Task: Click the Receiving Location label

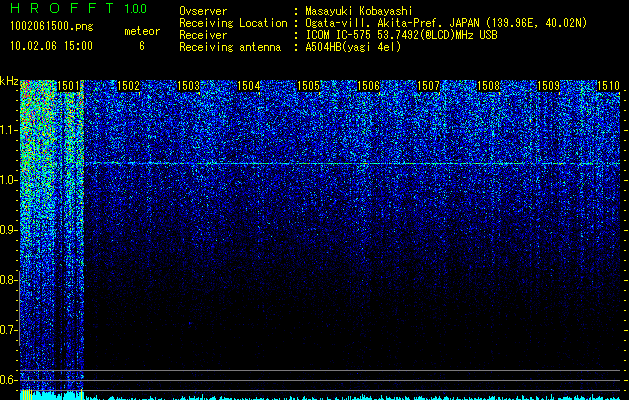Action: 233,23
